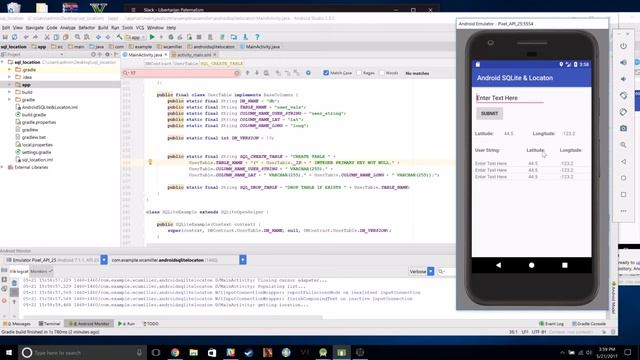
Task: Click the logcat search filter field
Action: 446,271
